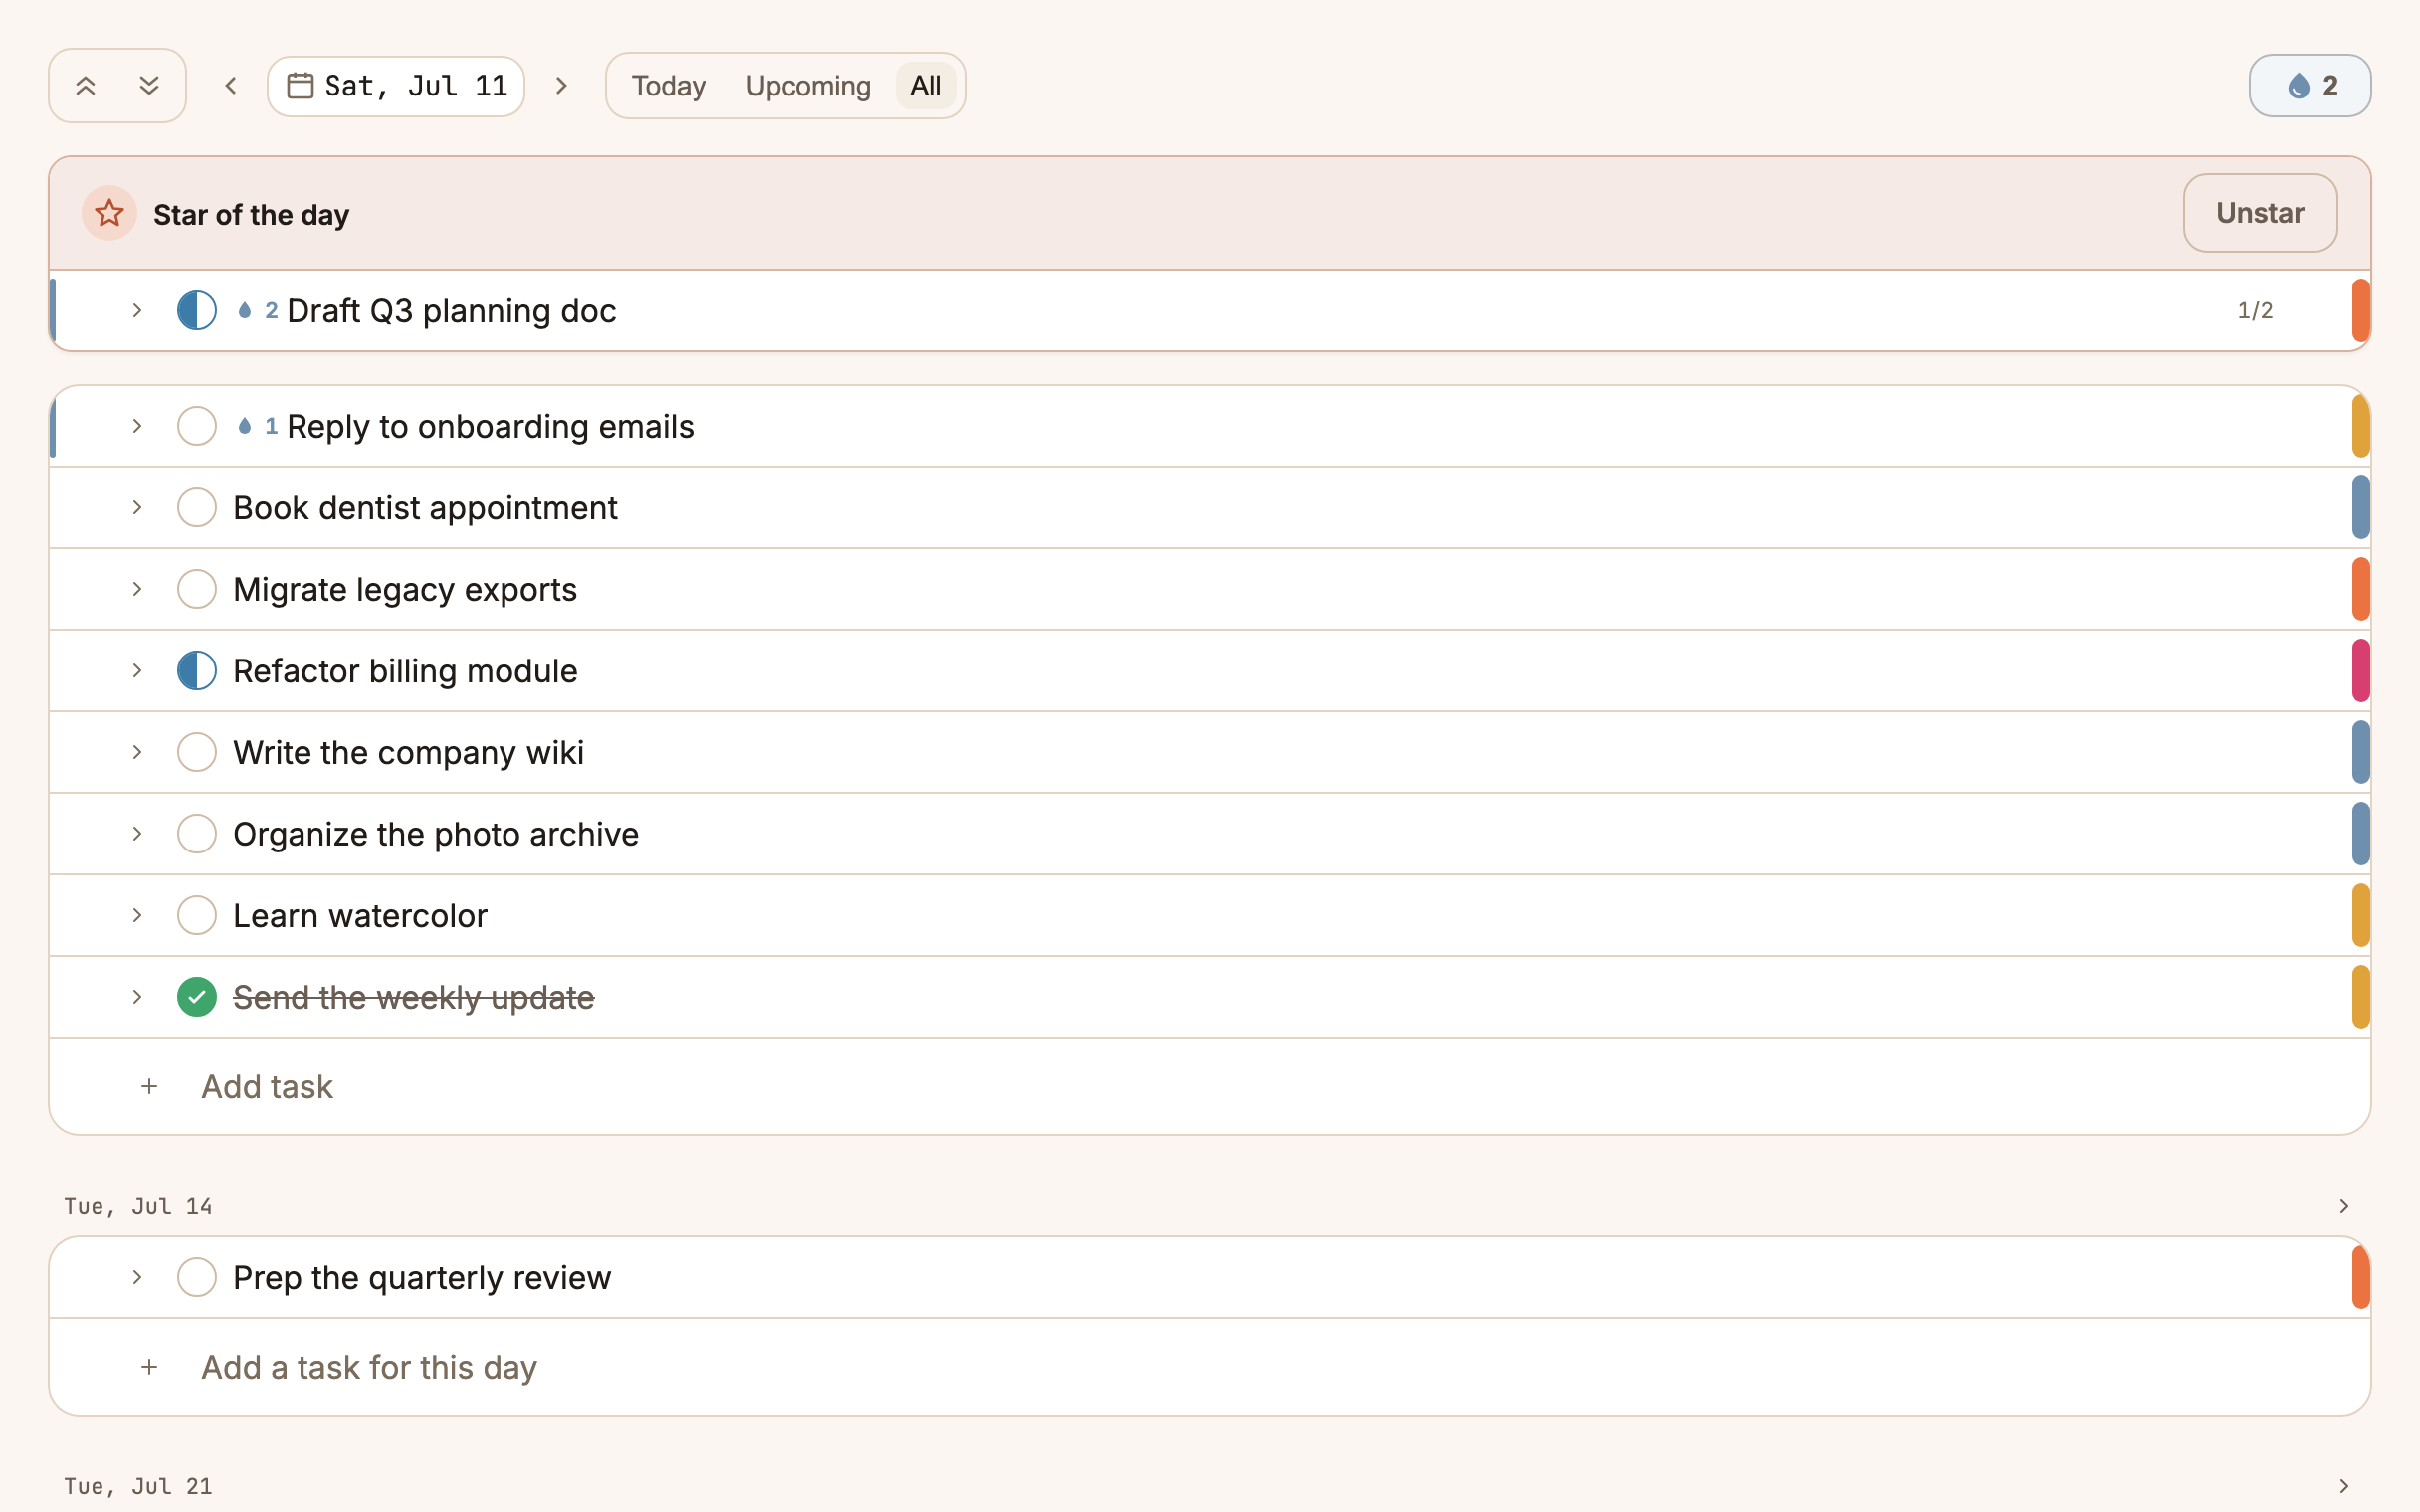Image resolution: width=2420 pixels, height=1512 pixels.
Task: Expand Book dentist appointment row
Action: (137, 508)
